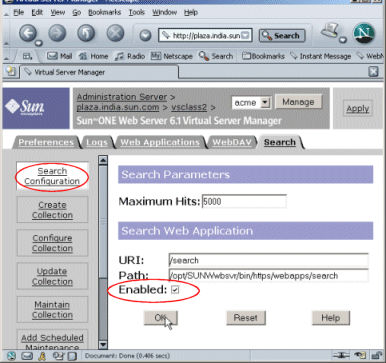Open the File menu

click(x=19, y=12)
